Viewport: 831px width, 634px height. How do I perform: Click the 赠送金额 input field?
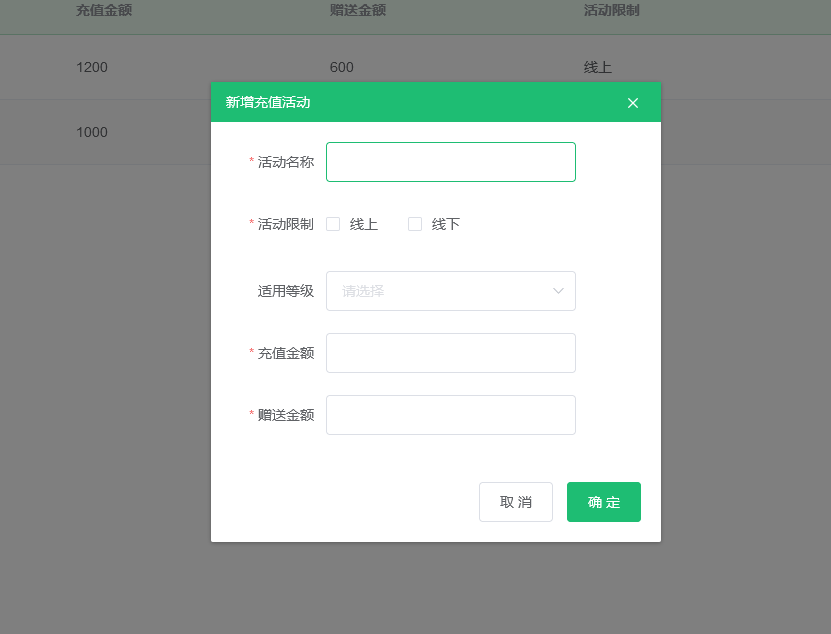point(450,414)
